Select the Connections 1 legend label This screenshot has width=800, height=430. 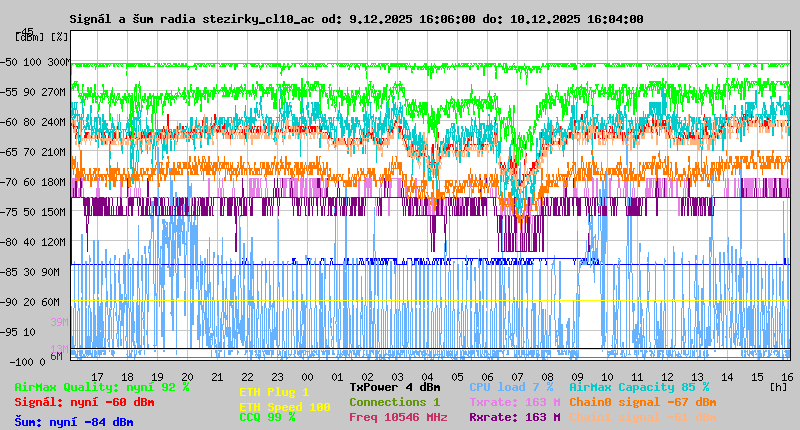coord(395,402)
